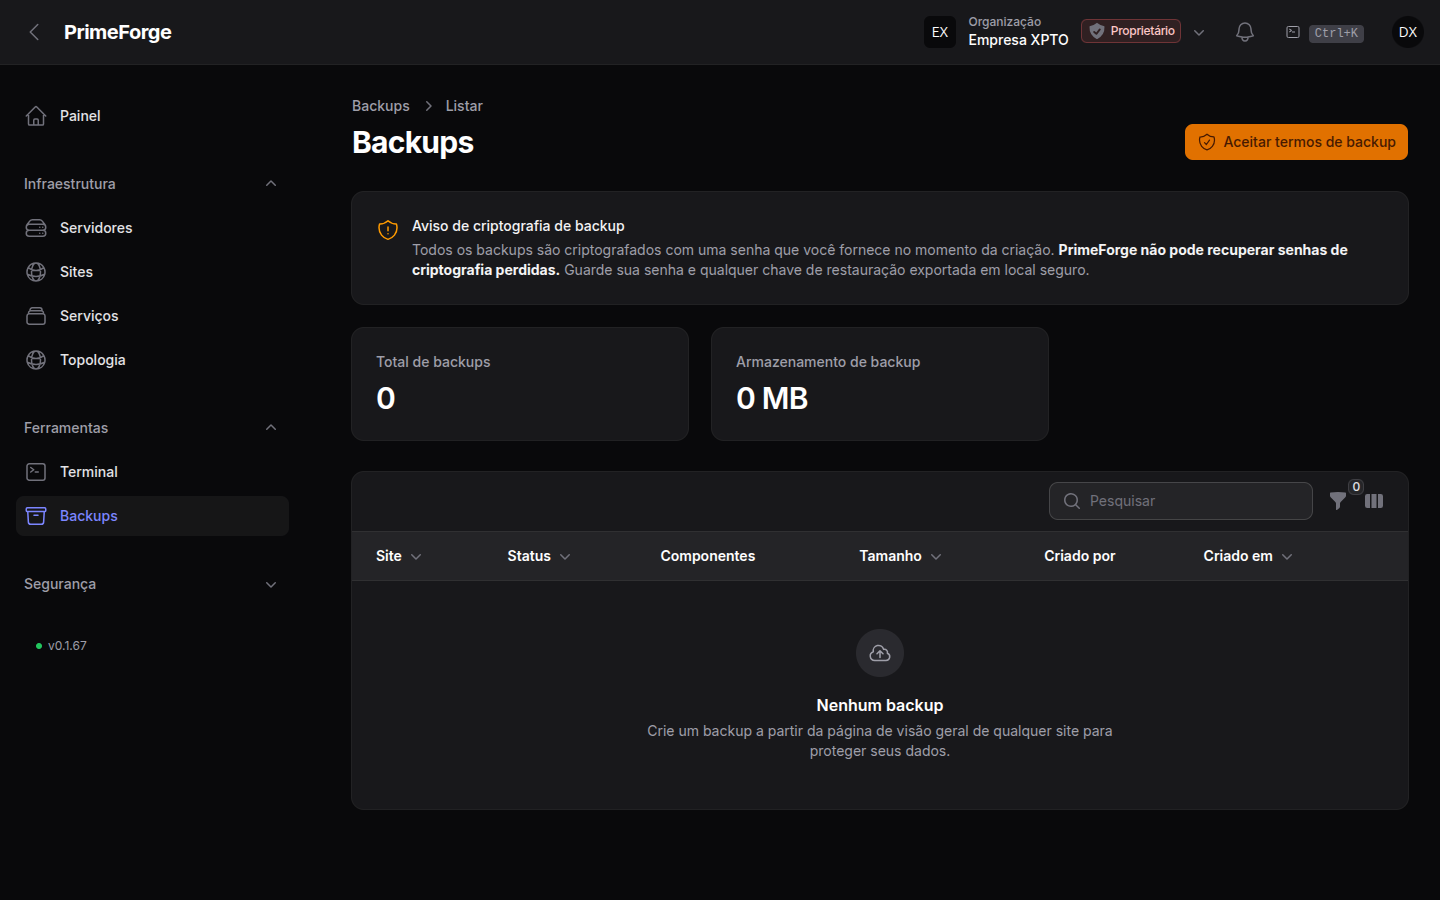Viewport: 1440px width, 900px height.
Task: Sort by the Criado em column
Action: pyautogui.click(x=1248, y=556)
